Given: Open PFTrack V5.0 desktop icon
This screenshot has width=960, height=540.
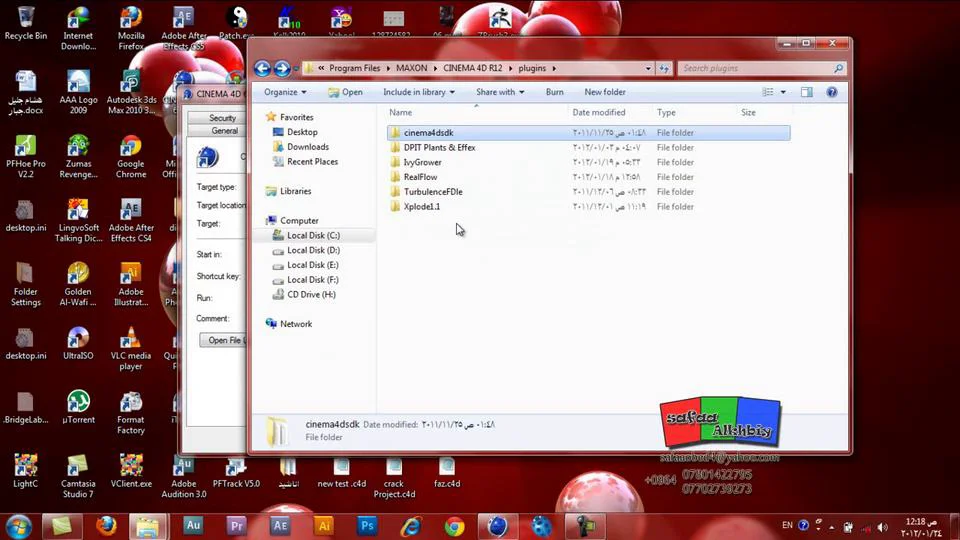Looking at the screenshot, I should coord(236,473).
